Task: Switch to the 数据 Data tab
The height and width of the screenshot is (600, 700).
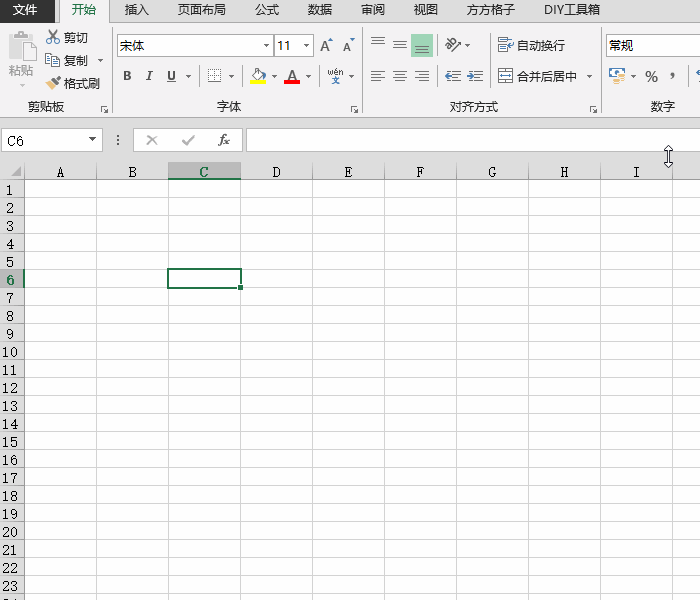Action: click(320, 10)
